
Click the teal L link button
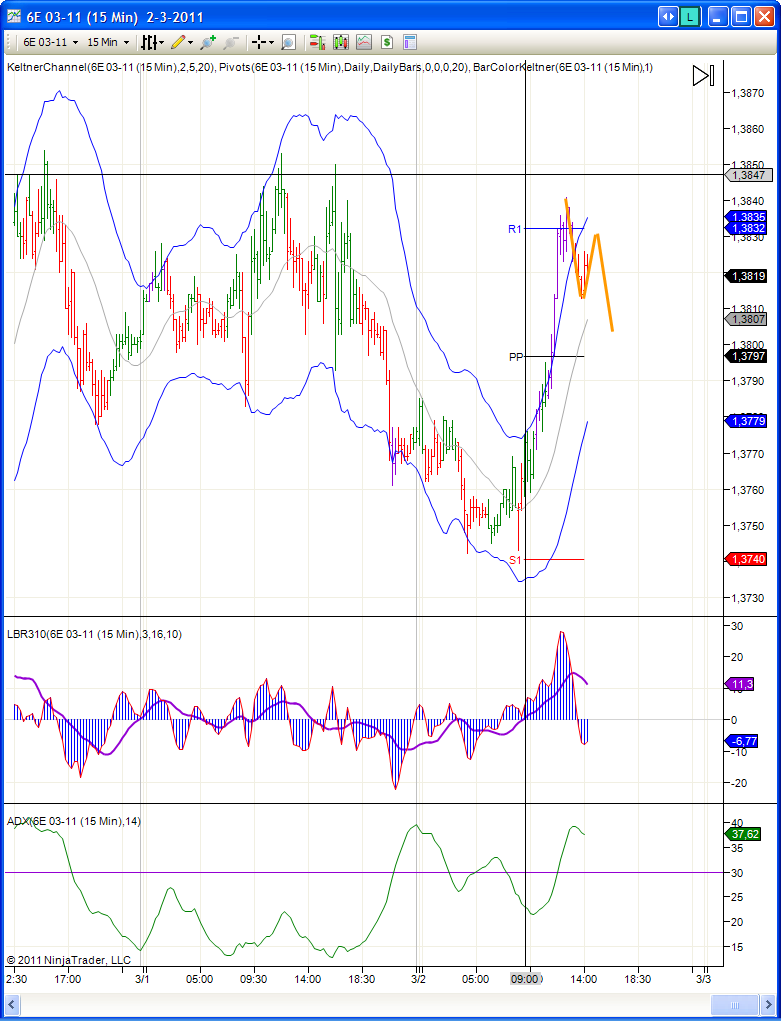[689, 16]
